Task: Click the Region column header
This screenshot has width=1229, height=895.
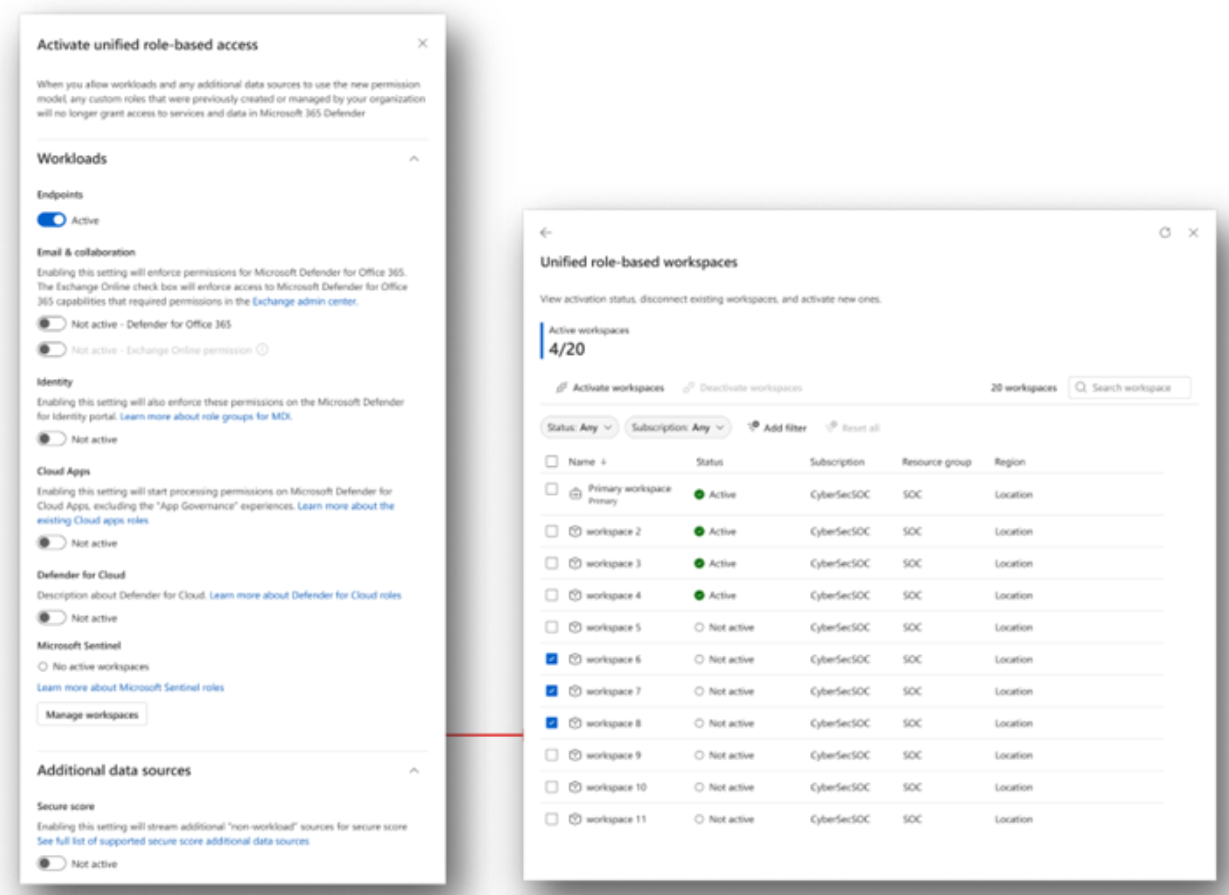Action: (x=1010, y=462)
